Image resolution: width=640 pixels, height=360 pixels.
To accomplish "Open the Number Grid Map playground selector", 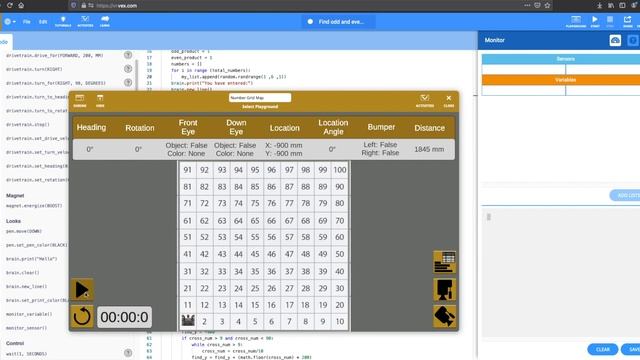I will (x=260, y=98).
